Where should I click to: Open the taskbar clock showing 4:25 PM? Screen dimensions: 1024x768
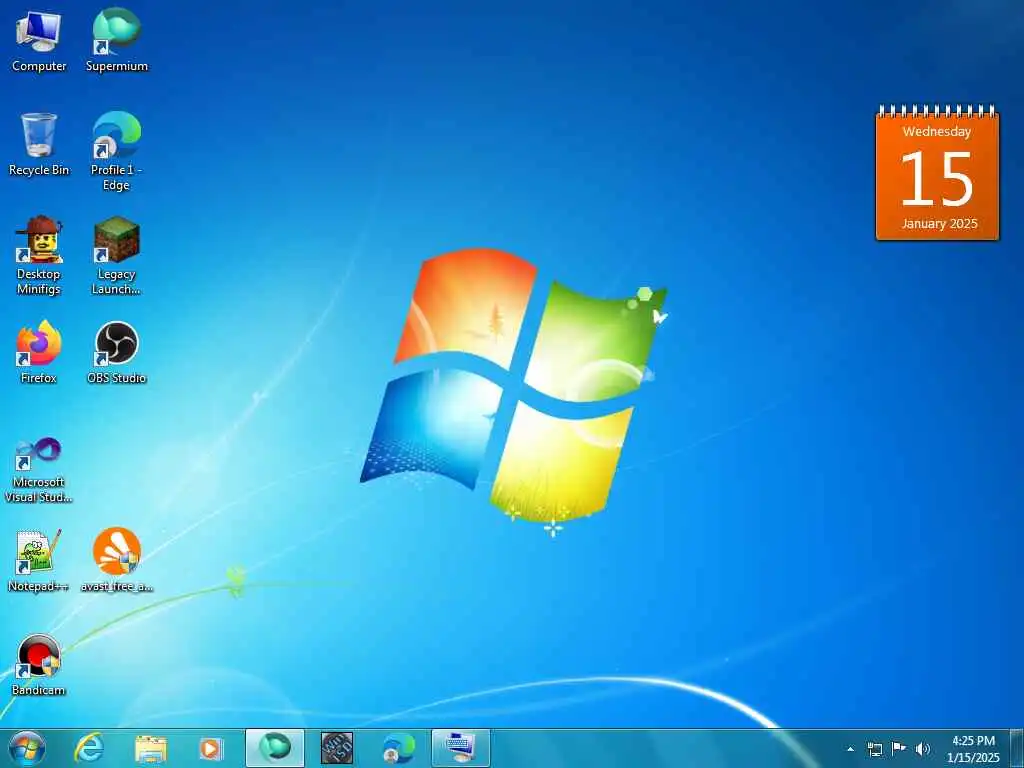(973, 749)
